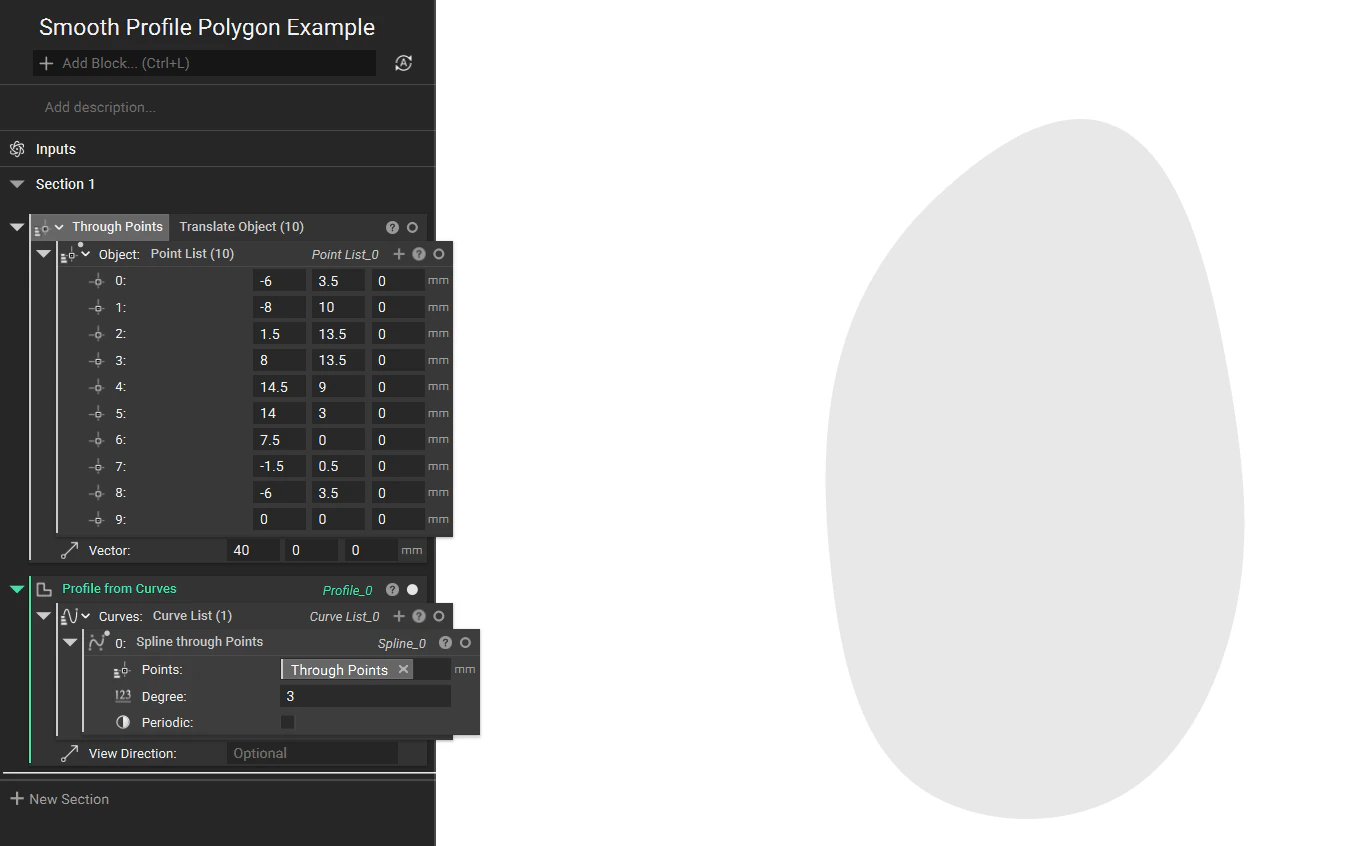Click the gear icon next to Inputs
This screenshot has width=1350, height=846.
tap(16, 148)
